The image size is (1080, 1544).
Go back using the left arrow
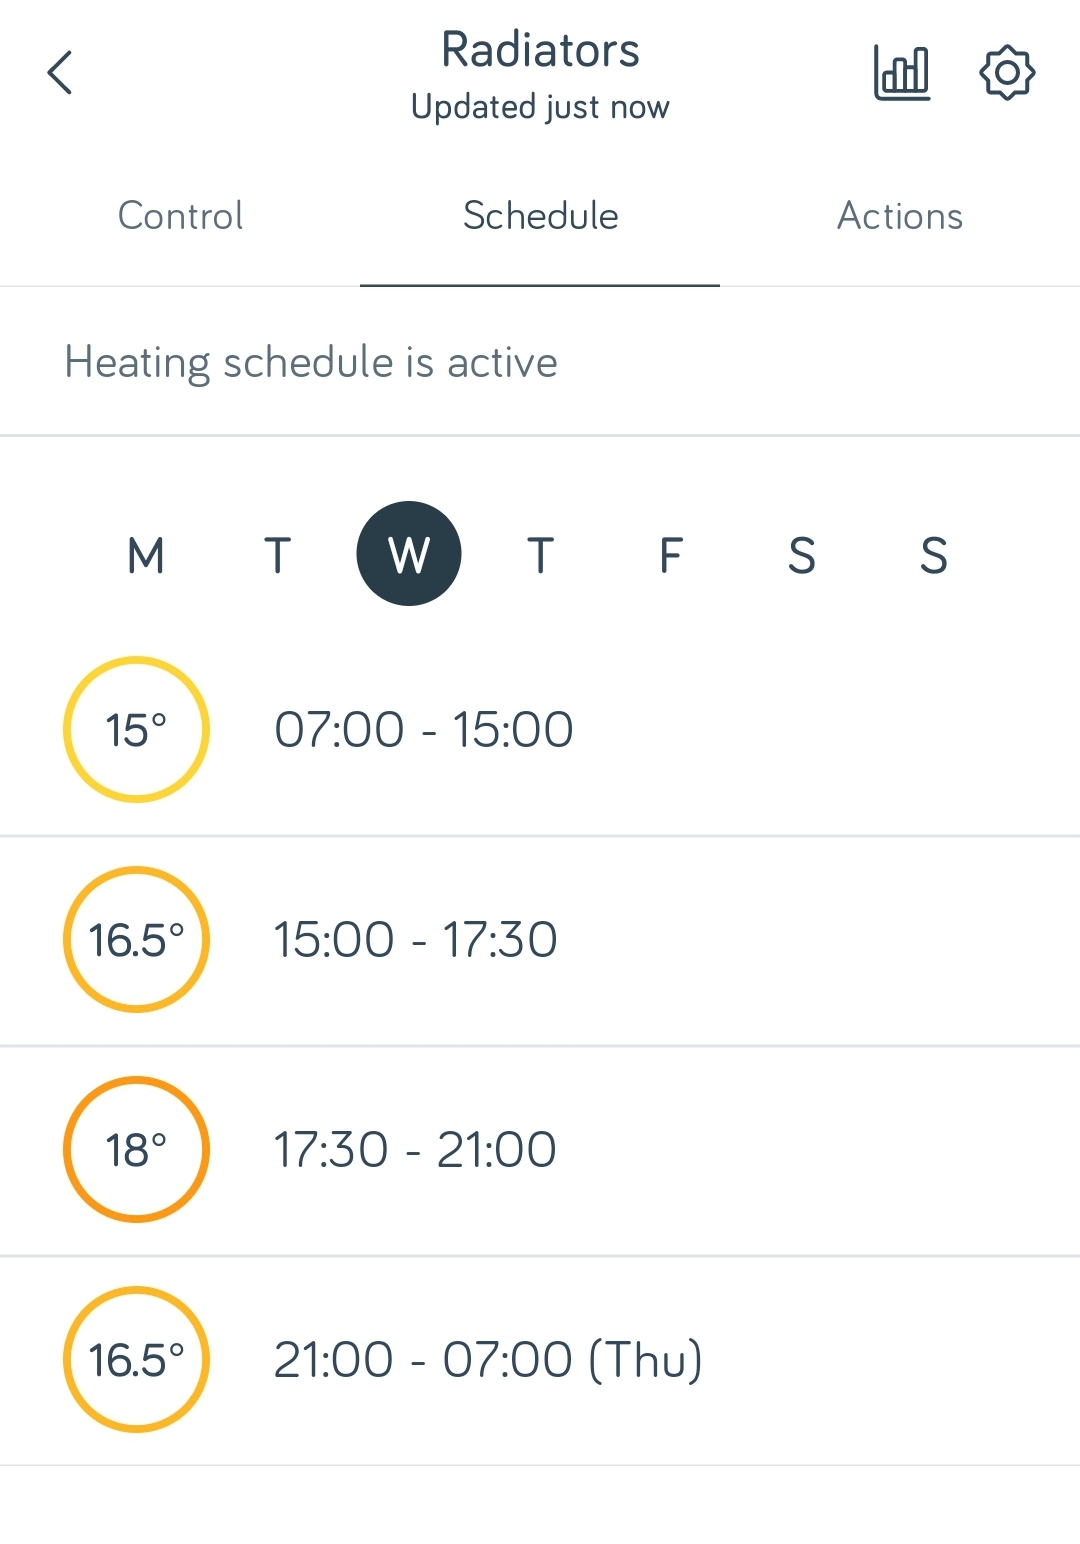(60, 73)
